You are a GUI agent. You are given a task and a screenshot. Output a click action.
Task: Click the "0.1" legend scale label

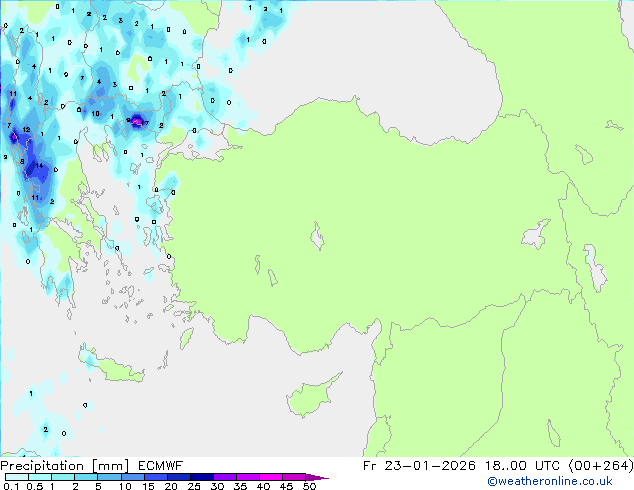[x=11, y=486]
